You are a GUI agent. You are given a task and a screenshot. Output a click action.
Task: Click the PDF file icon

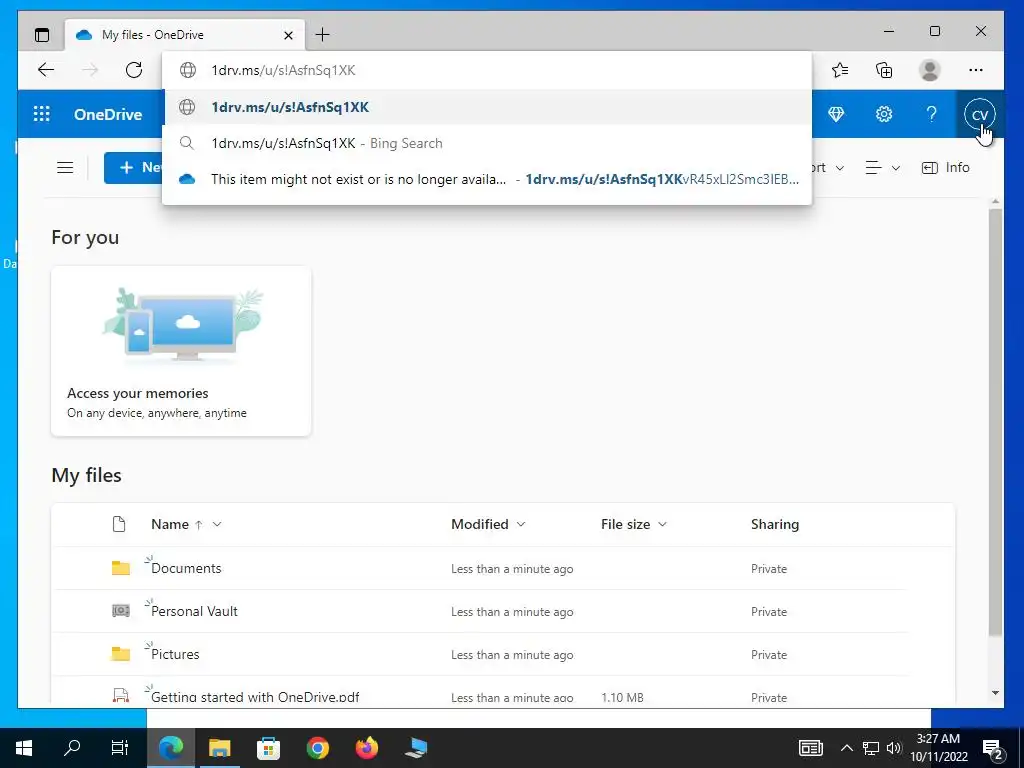pyautogui.click(x=121, y=696)
